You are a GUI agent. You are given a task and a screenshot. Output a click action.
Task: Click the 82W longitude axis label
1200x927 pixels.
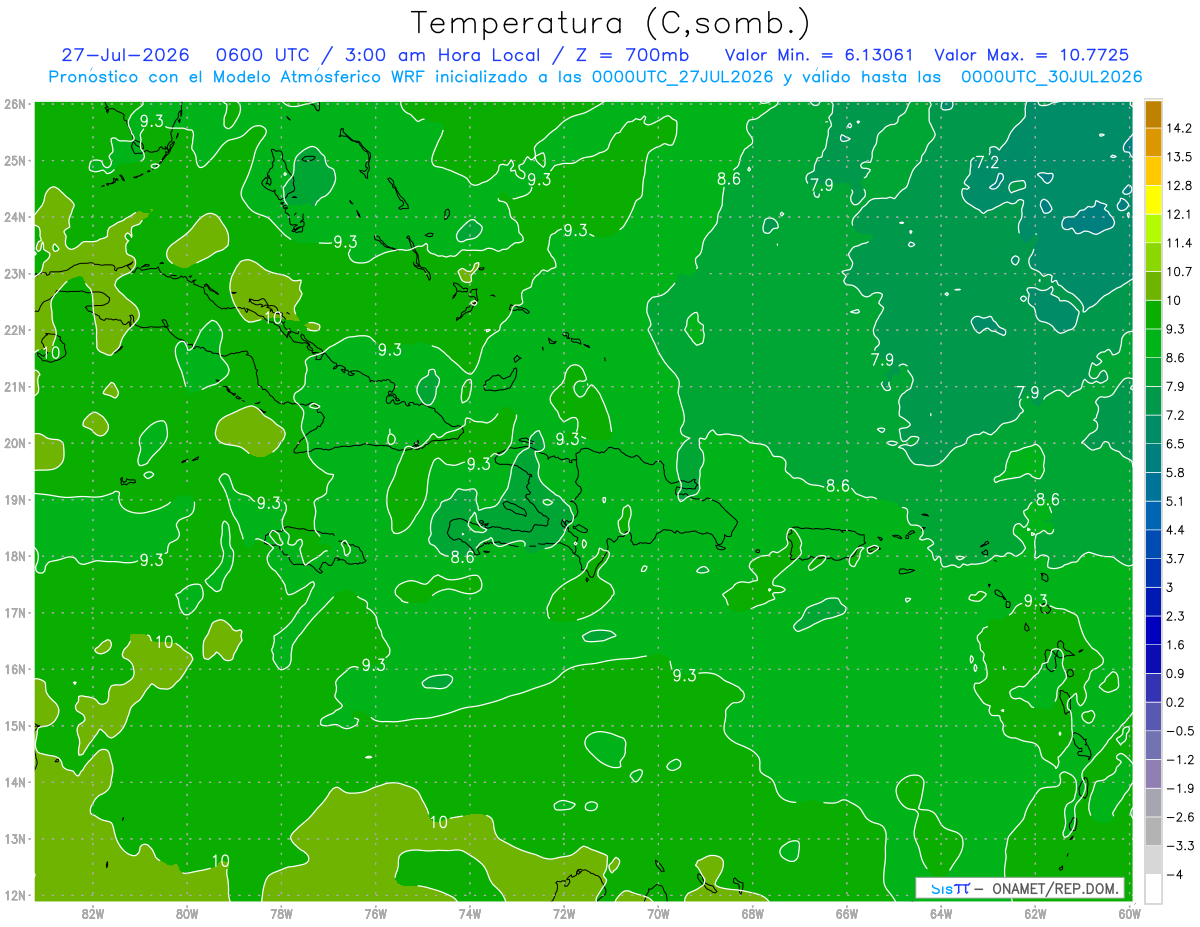(93, 912)
